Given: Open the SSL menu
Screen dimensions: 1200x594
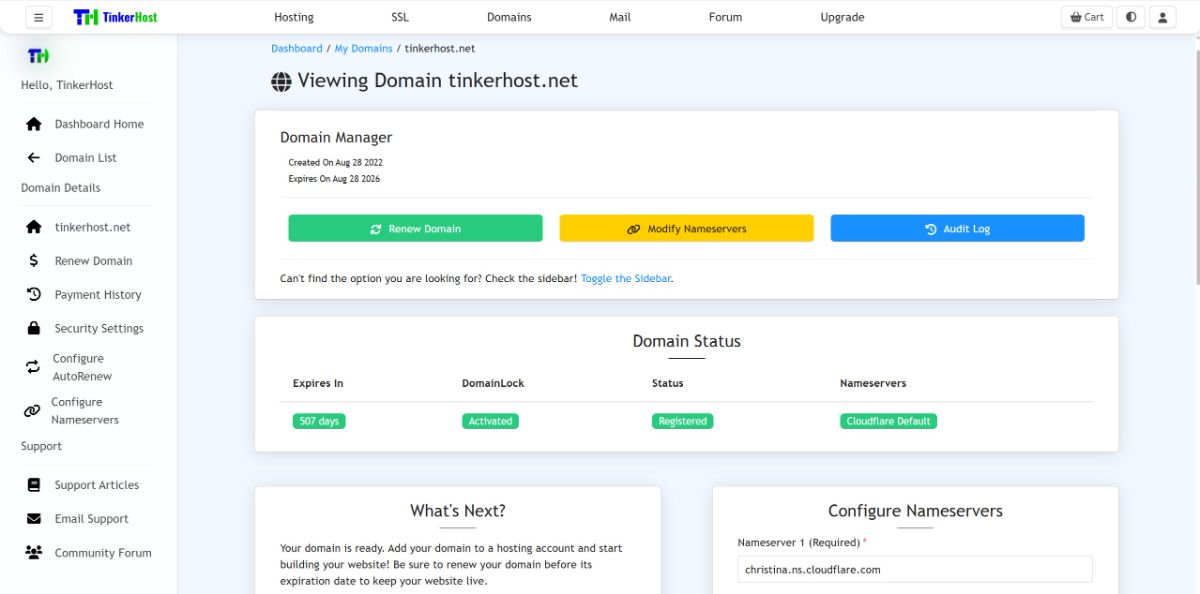Looking at the screenshot, I should click(x=400, y=17).
